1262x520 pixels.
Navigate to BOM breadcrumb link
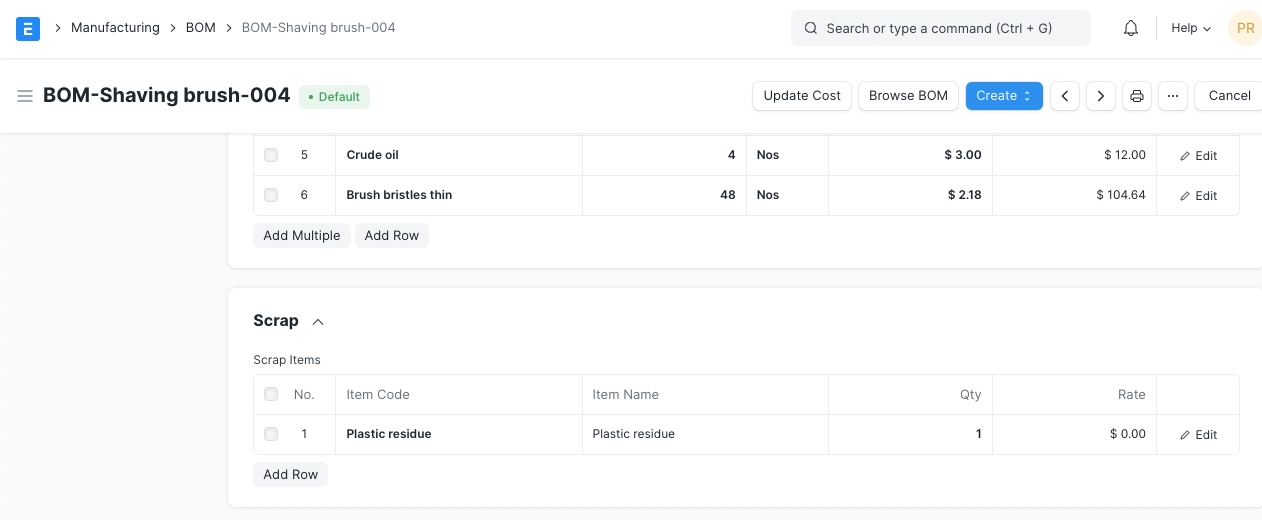201,28
